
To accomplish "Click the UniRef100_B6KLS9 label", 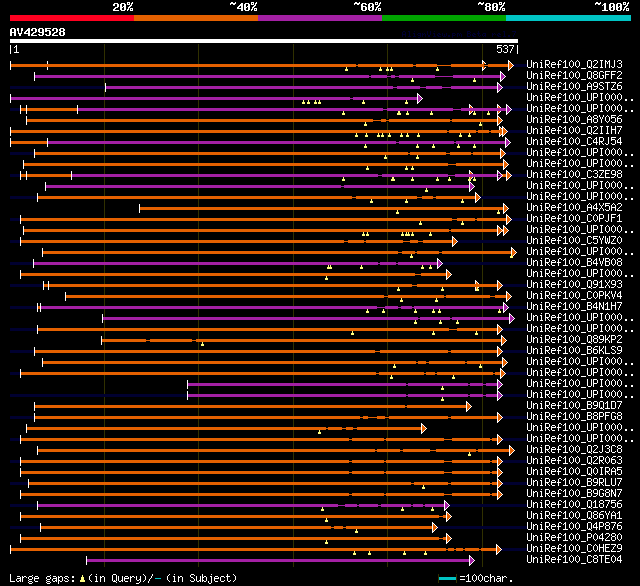I will tap(574, 351).
